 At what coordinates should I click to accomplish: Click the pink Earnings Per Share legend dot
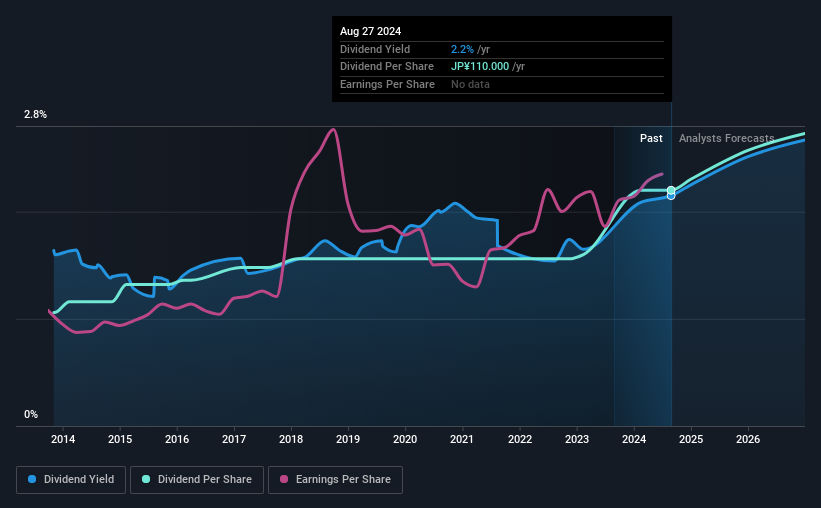284,479
